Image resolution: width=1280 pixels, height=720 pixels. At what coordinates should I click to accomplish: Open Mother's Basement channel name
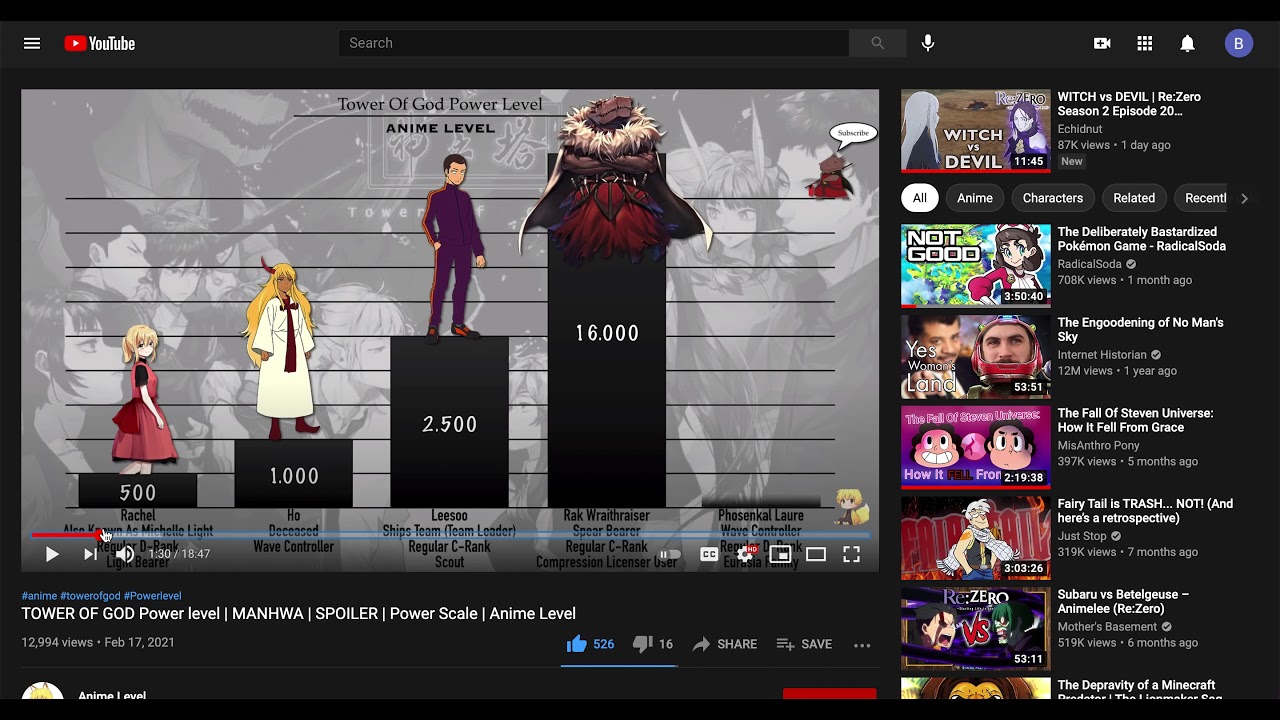tap(1107, 627)
